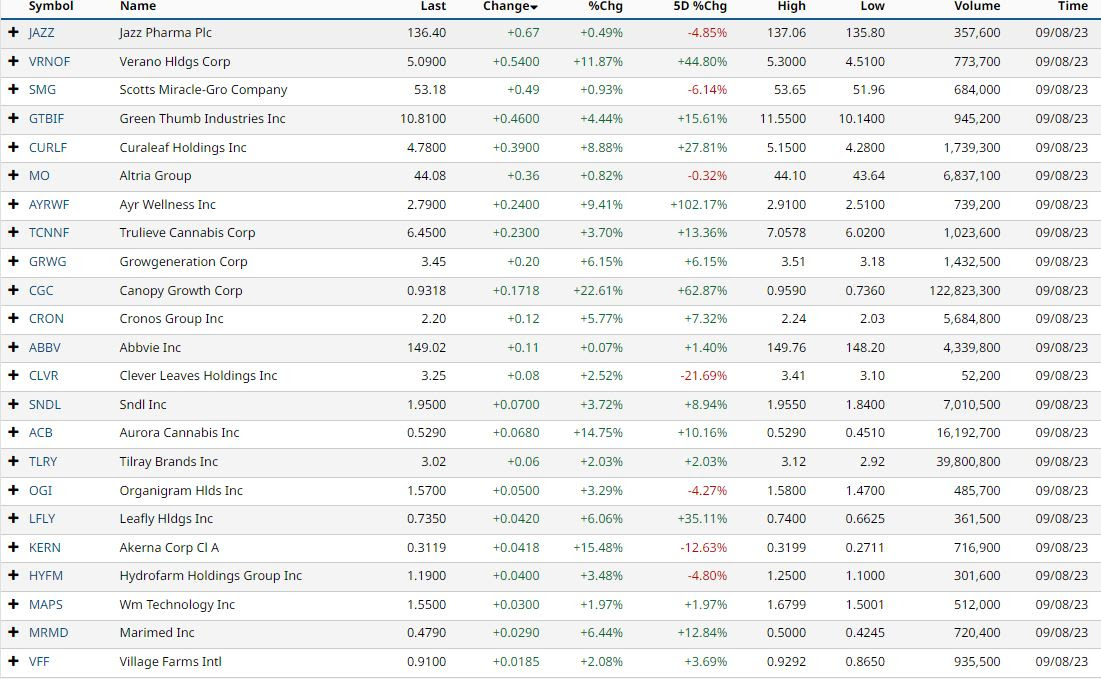
Task: Click plus icon beside MAPS
Action: pyautogui.click(x=13, y=603)
